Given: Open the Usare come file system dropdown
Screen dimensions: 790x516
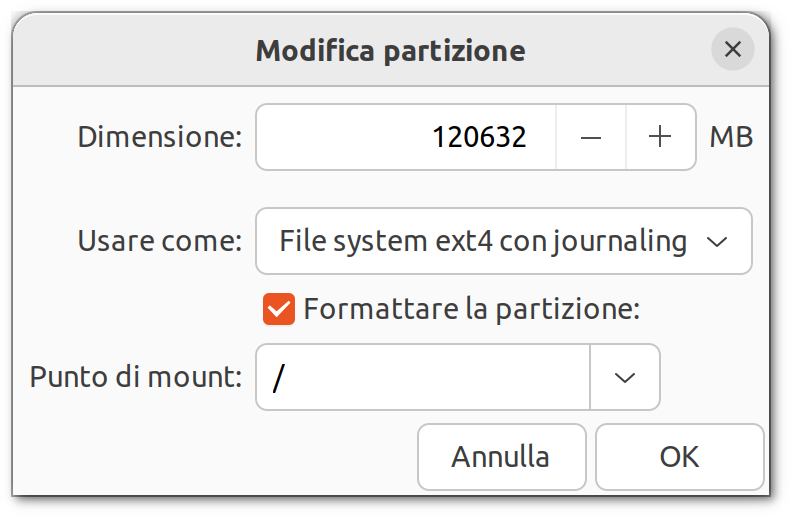Looking at the screenshot, I should 503,241.
